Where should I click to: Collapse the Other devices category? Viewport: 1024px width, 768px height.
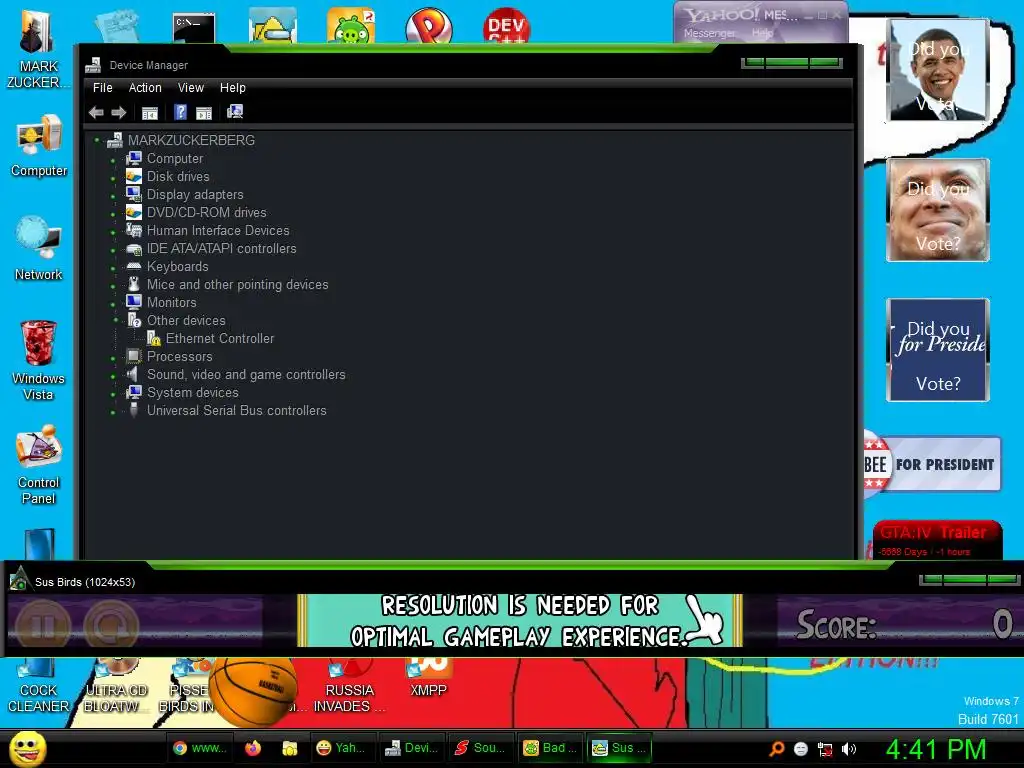(x=116, y=320)
